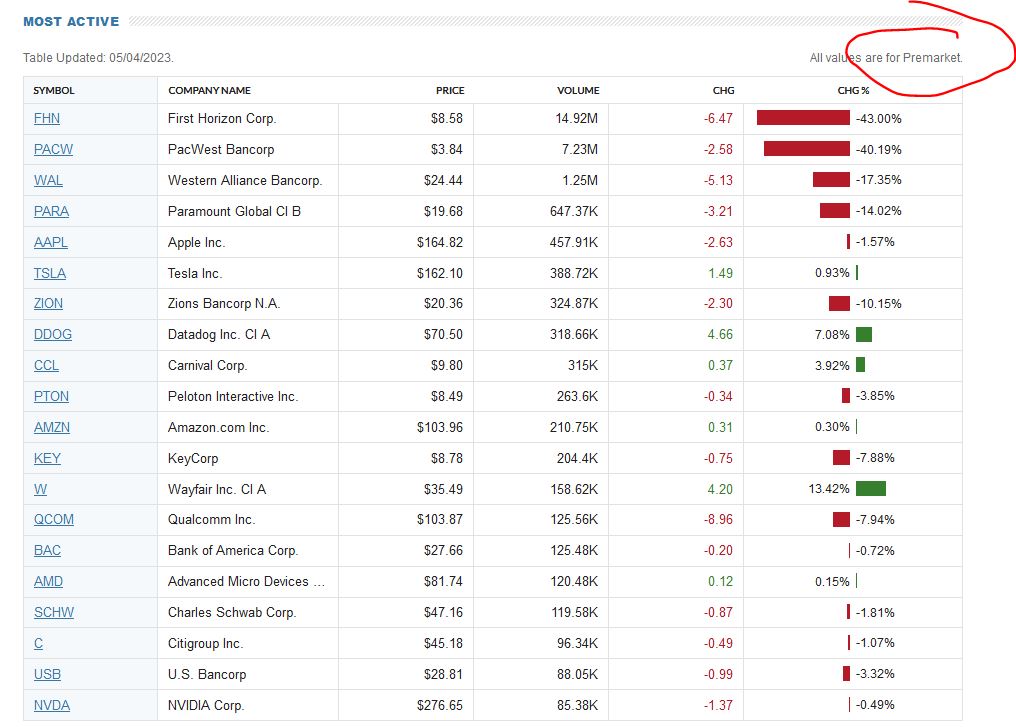The height and width of the screenshot is (727, 1016).
Task: Click the WAL symbol link
Action: [48, 180]
